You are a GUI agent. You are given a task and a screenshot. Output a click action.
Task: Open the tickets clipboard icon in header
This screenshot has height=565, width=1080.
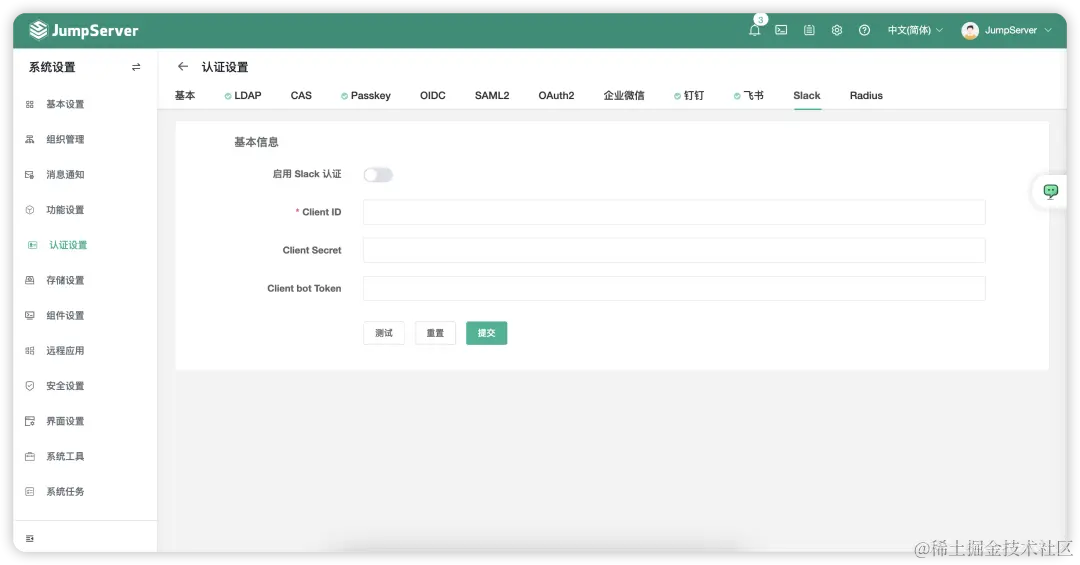coord(809,30)
